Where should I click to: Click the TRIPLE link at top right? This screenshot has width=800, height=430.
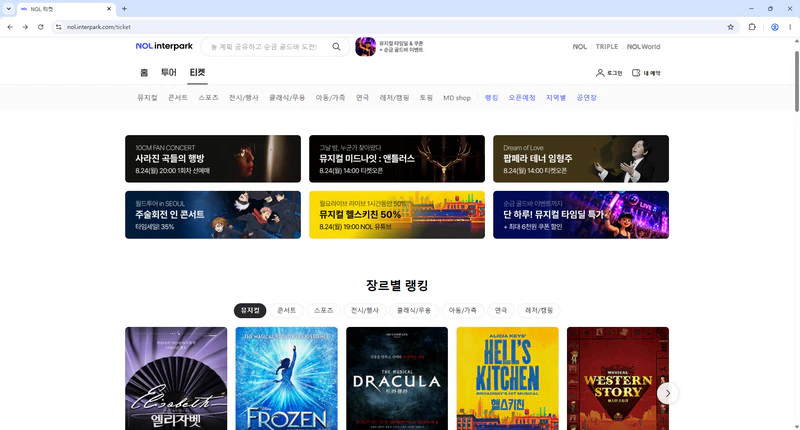tap(607, 46)
